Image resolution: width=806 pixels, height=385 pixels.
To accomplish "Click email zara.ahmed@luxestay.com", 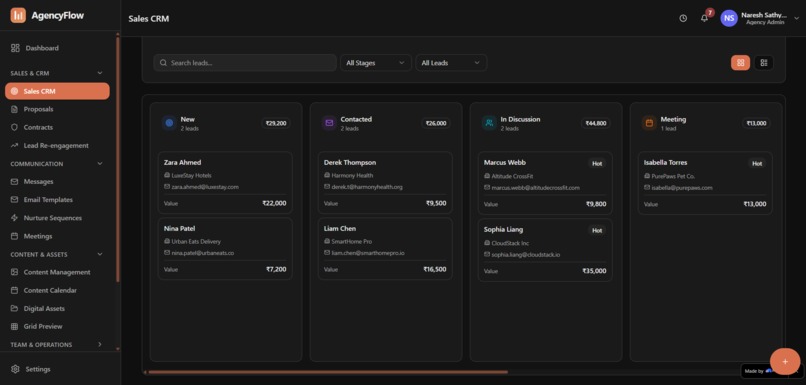I will (205, 187).
